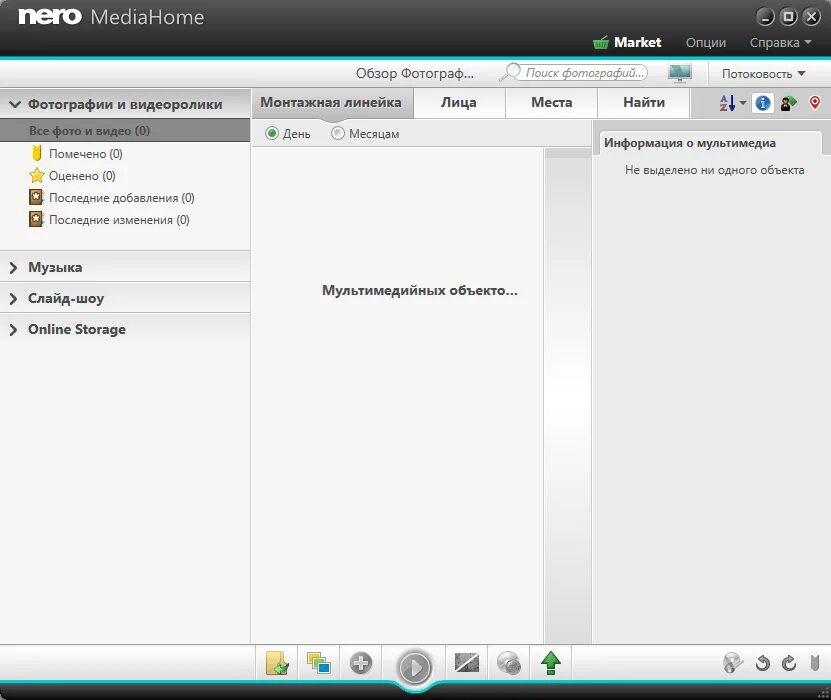Click the Обзор Фотограф... heading
The width and height of the screenshot is (831, 700).
pyautogui.click(x=414, y=73)
